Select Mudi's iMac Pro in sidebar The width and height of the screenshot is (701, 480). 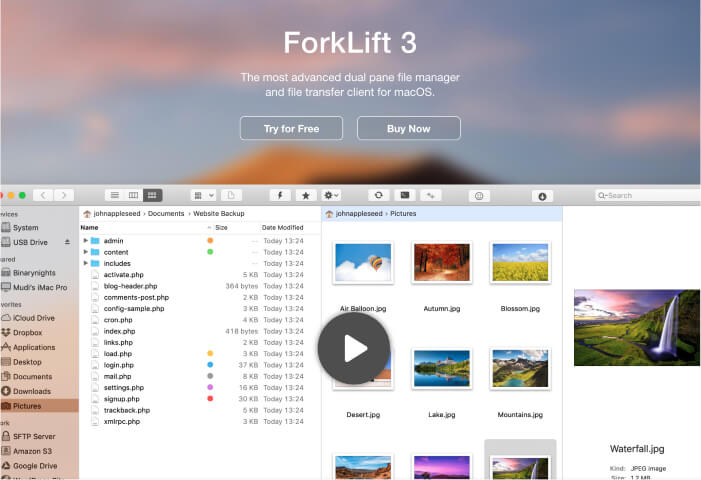pos(39,287)
